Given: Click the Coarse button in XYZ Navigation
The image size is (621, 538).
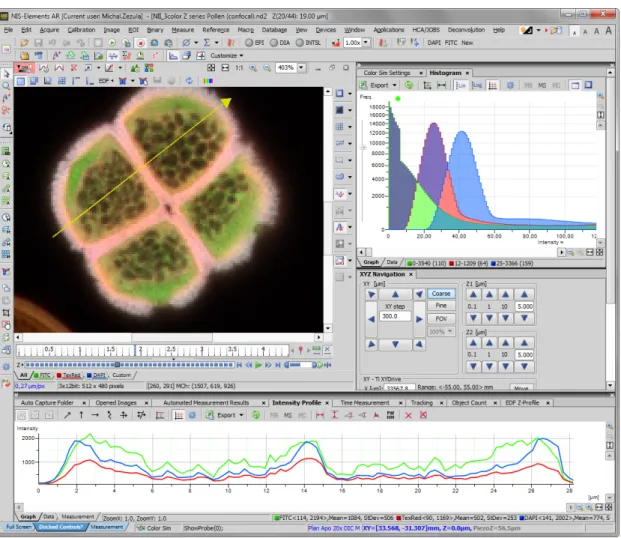Looking at the screenshot, I should [441, 294].
